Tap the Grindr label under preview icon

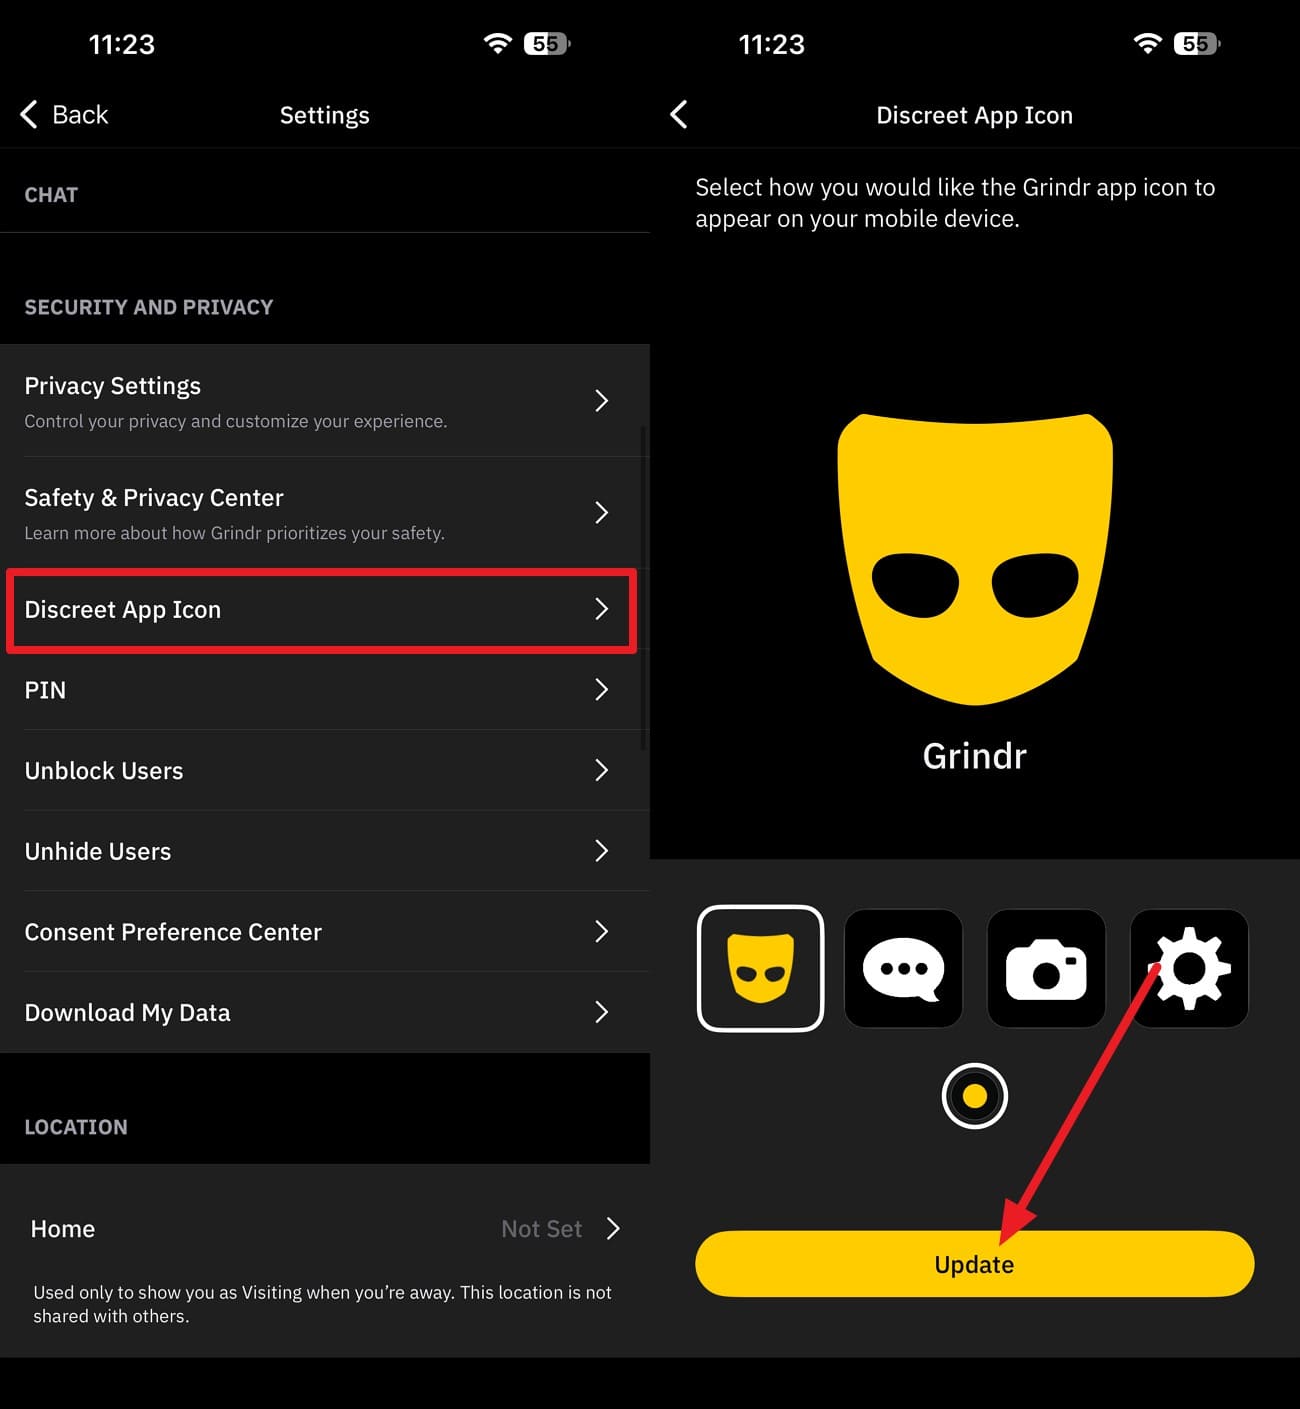pos(974,756)
